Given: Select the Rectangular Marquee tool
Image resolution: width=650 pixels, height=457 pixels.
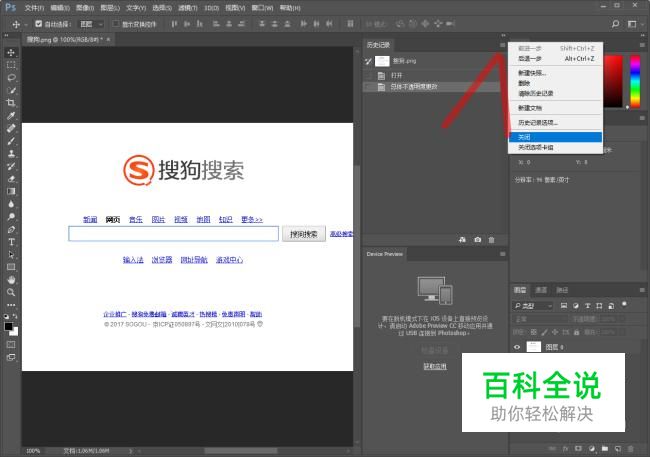Looking at the screenshot, I should [x=11, y=65].
